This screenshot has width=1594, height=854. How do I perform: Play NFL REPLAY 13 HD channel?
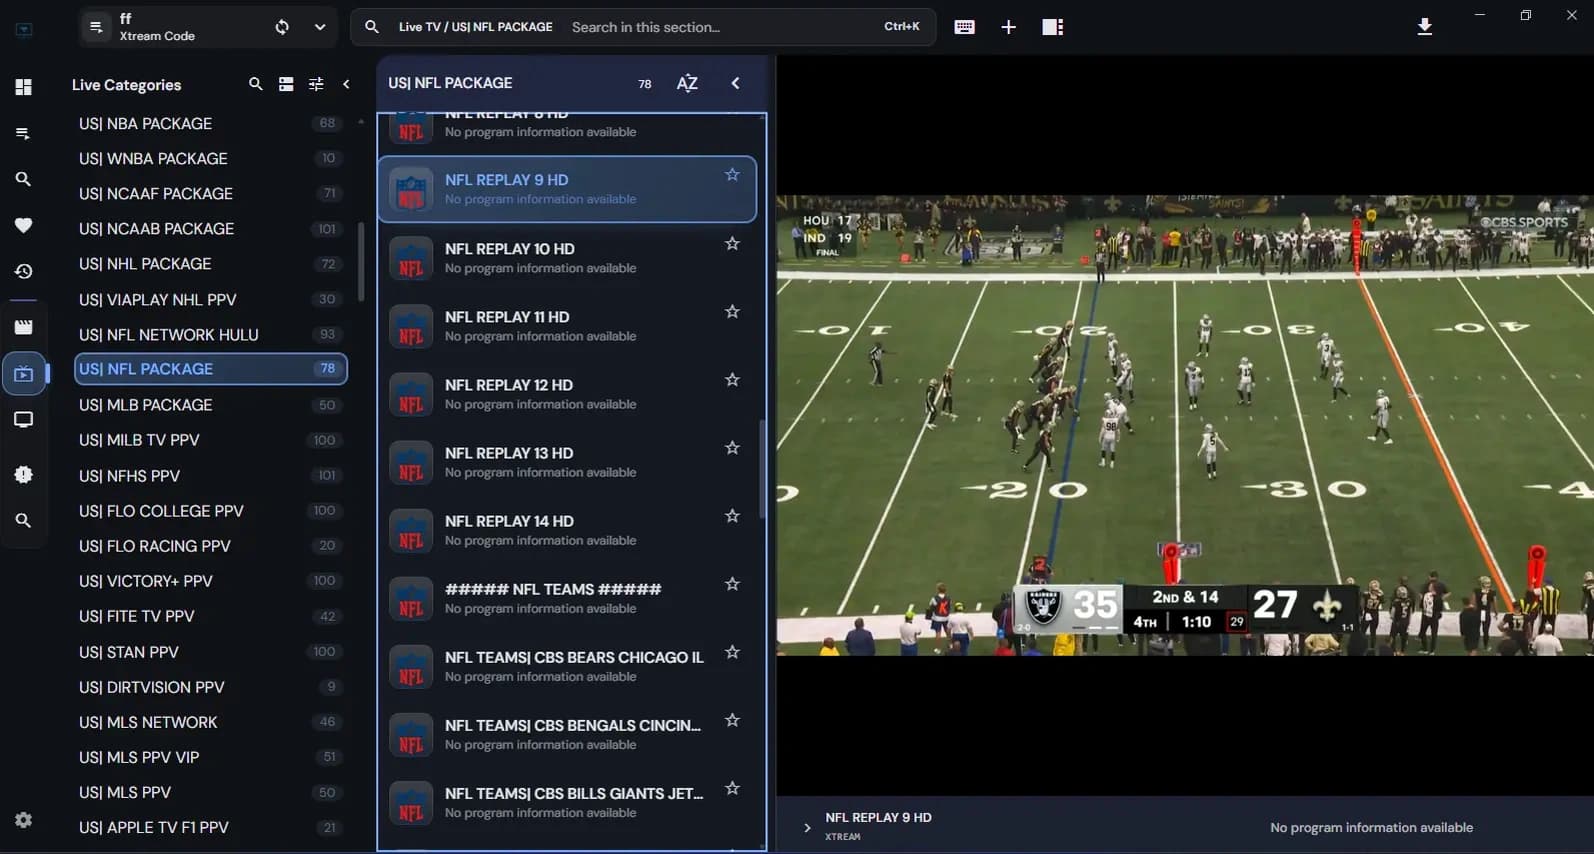tap(567, 462)
